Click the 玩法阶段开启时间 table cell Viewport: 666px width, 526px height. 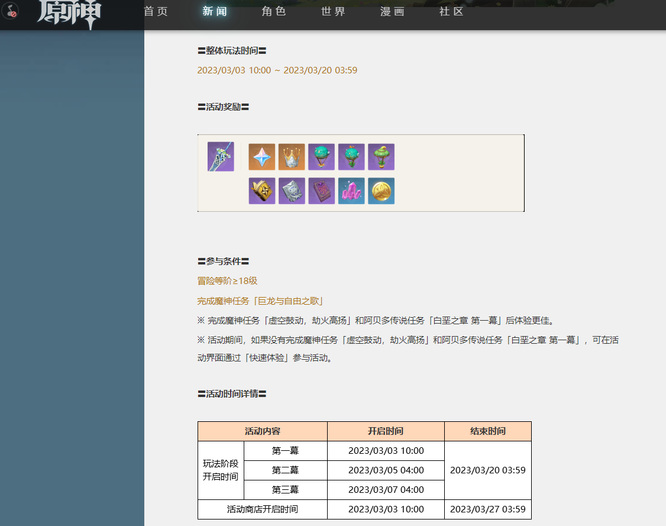click(x=220, y=470)
